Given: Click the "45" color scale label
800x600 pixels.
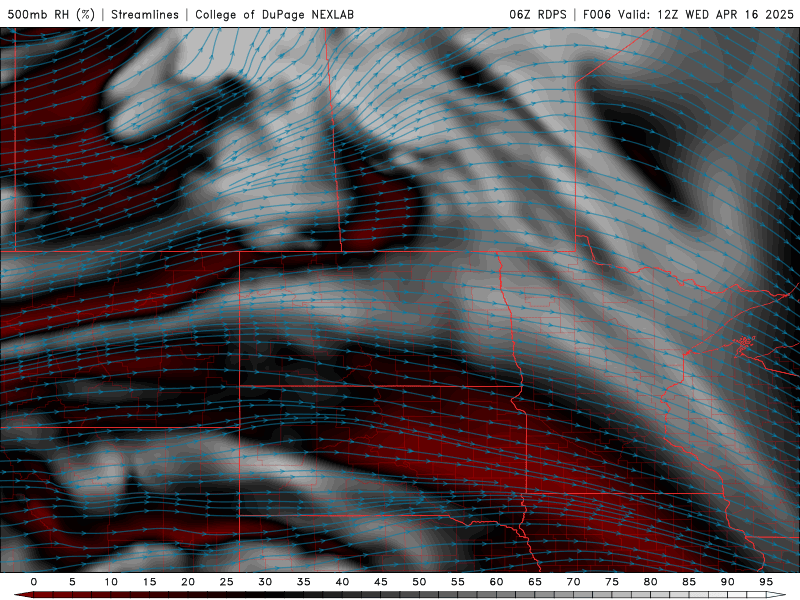Looking at the screenshot, I should 381,582.
